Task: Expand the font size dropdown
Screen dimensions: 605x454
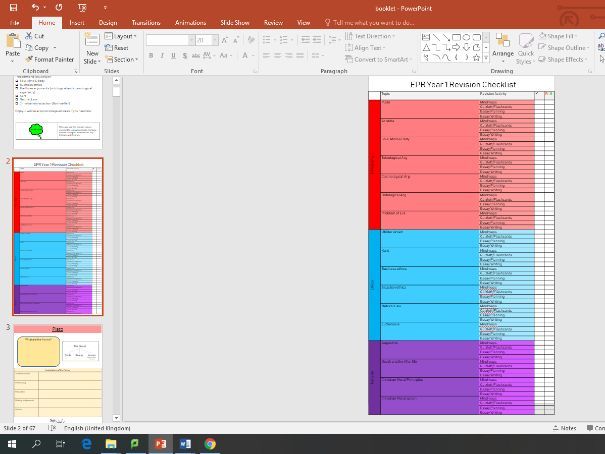Action: coord(215,40)
